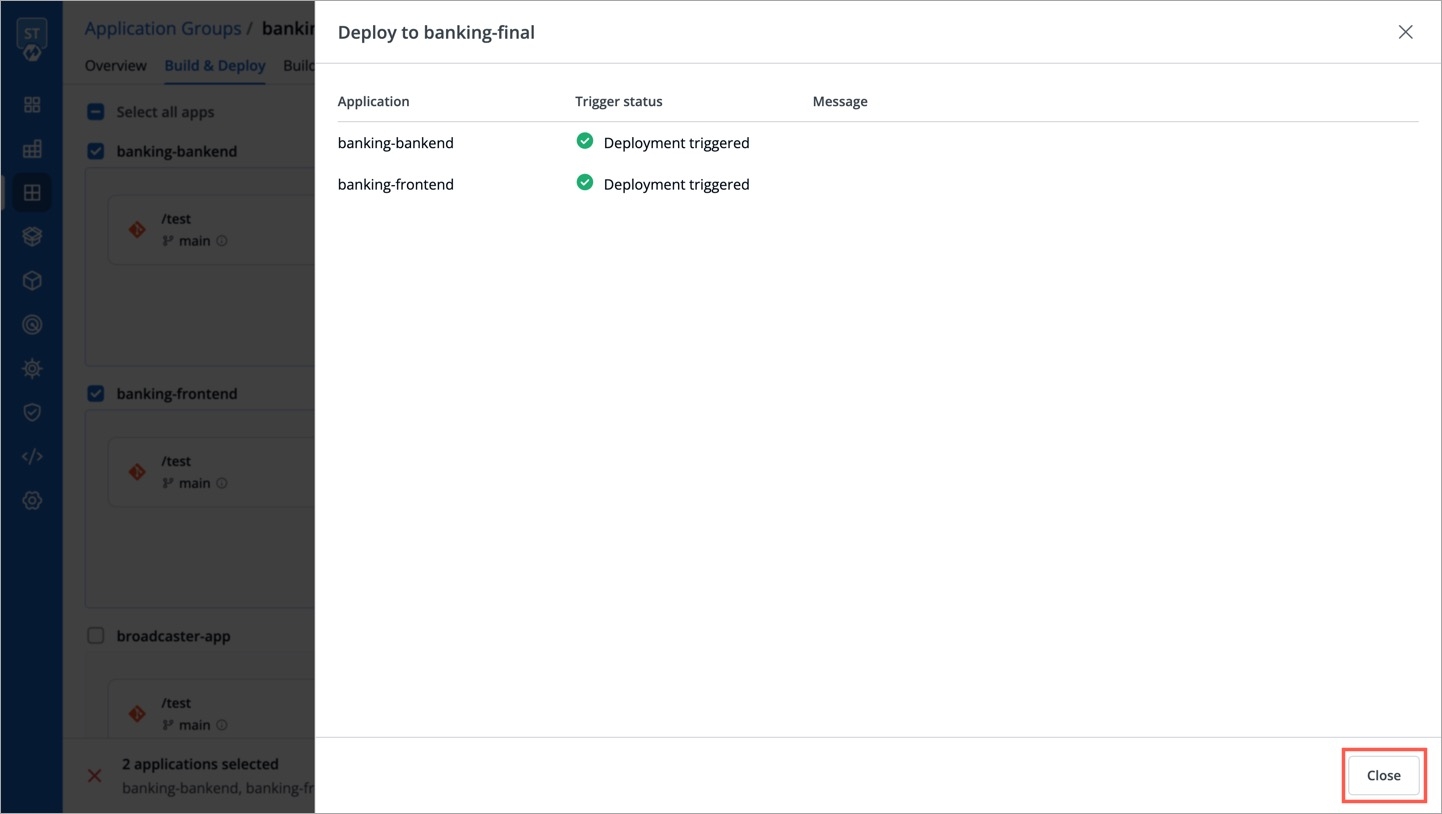The image size is (1442, 814).
Task: Open the chart-grid icon in the sidebar
Action: (x=32, y=149)
